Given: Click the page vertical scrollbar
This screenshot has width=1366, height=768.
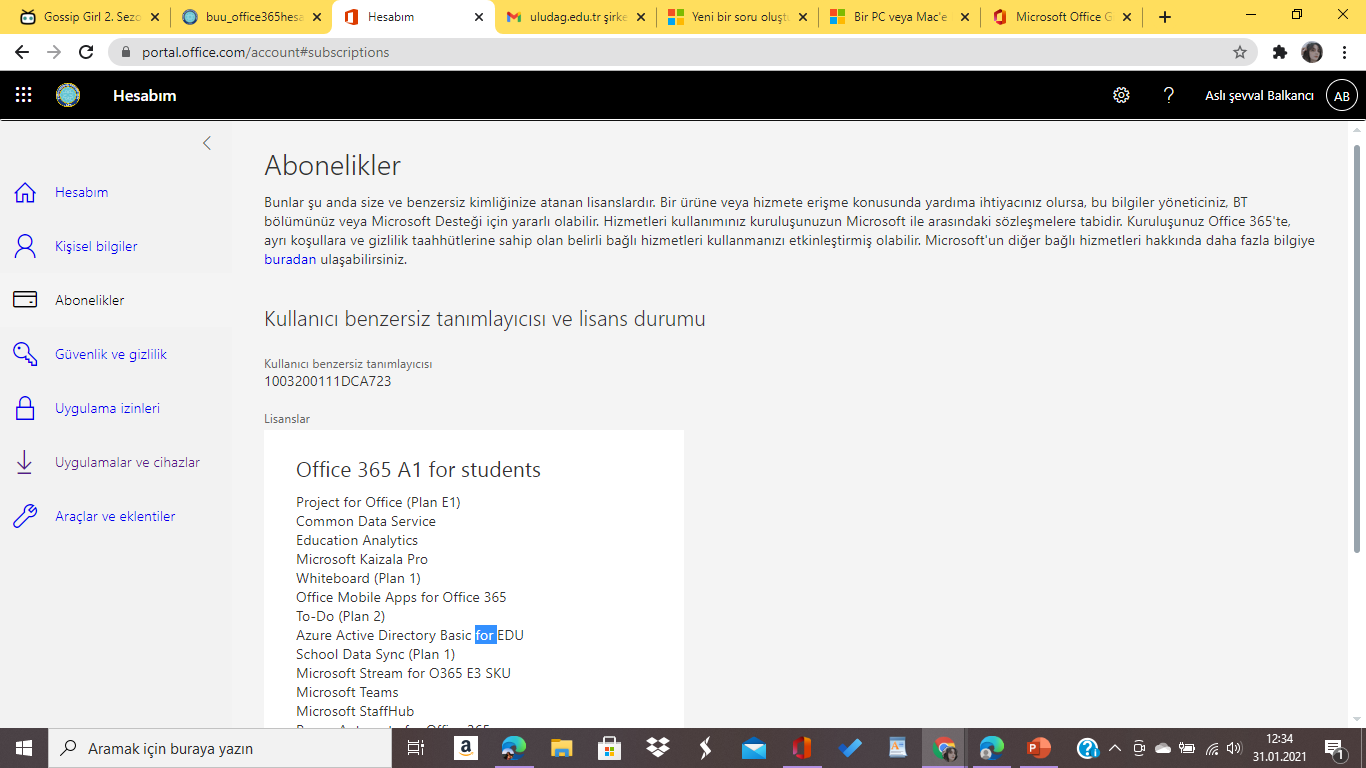Looking at the screenshot, I should pos(1357,349).
